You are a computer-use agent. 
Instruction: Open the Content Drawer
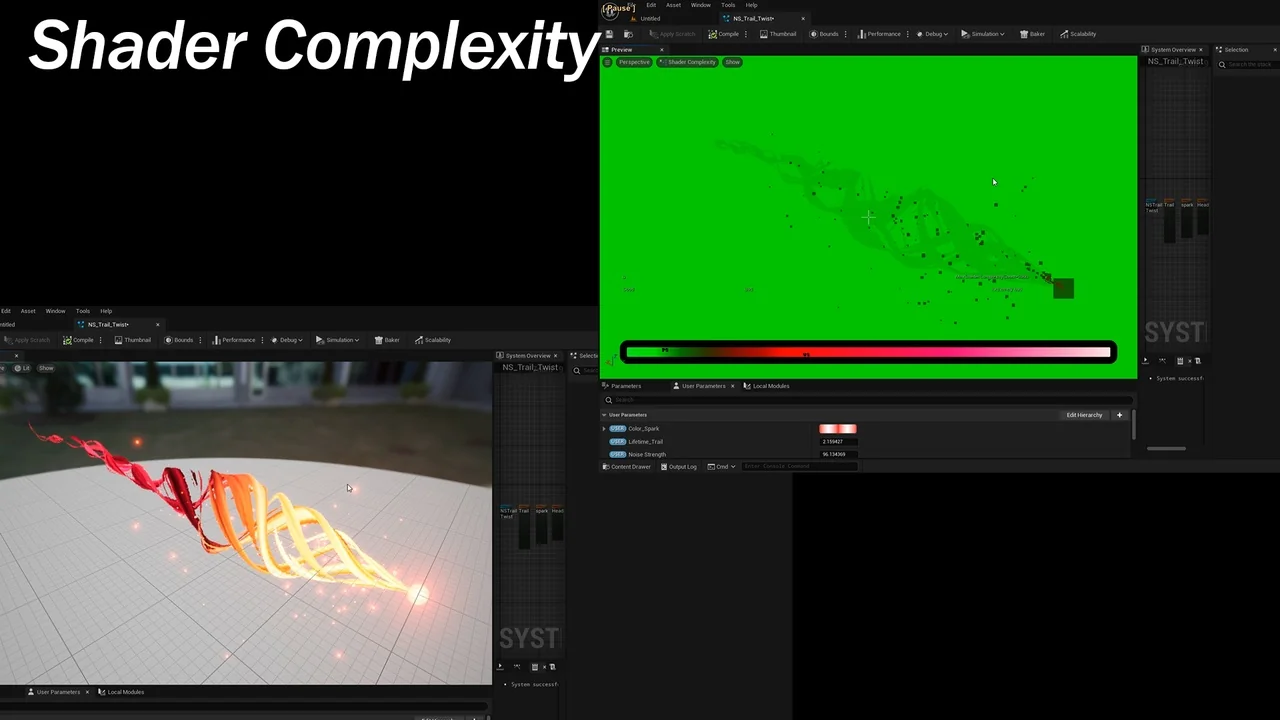[626, 466]
